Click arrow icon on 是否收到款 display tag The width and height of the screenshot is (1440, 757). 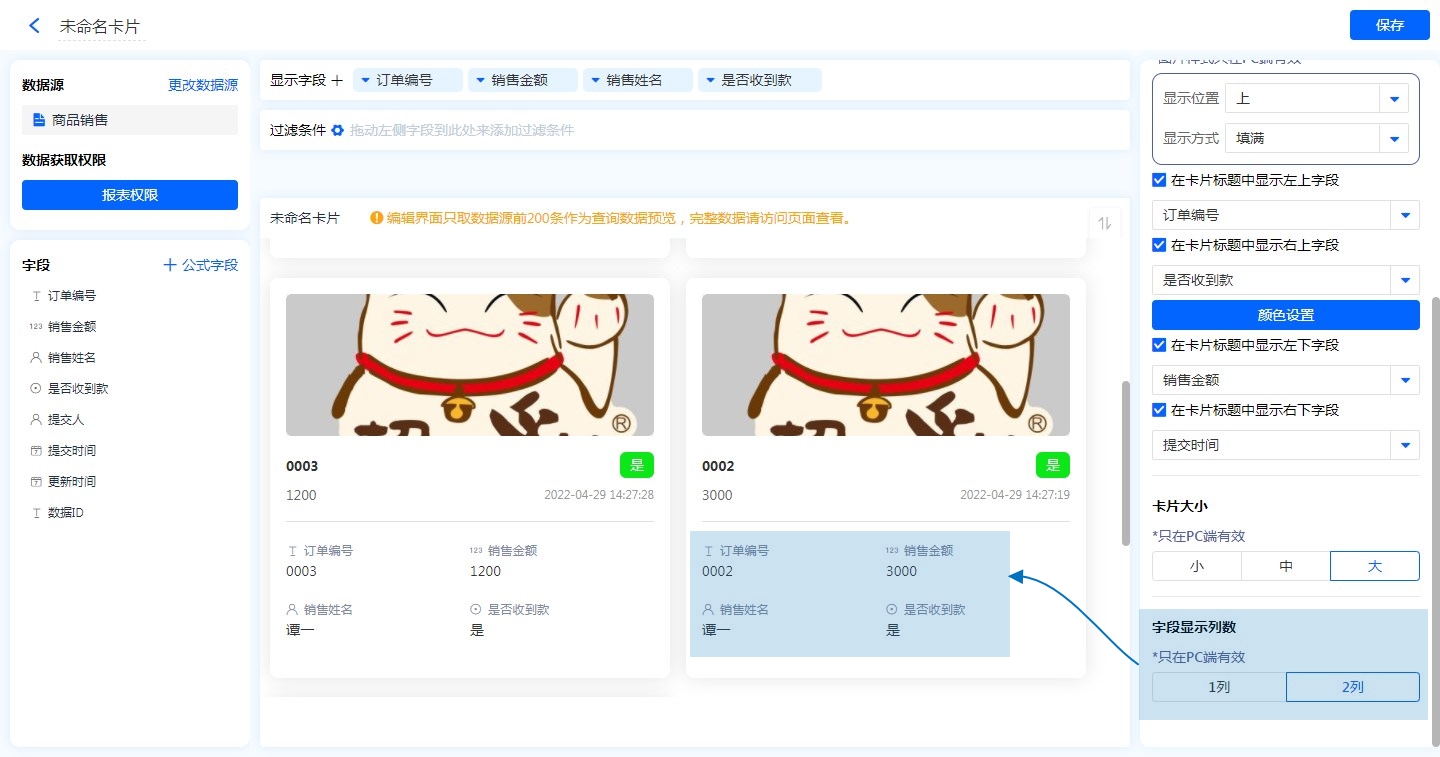(x=709, y=80)
